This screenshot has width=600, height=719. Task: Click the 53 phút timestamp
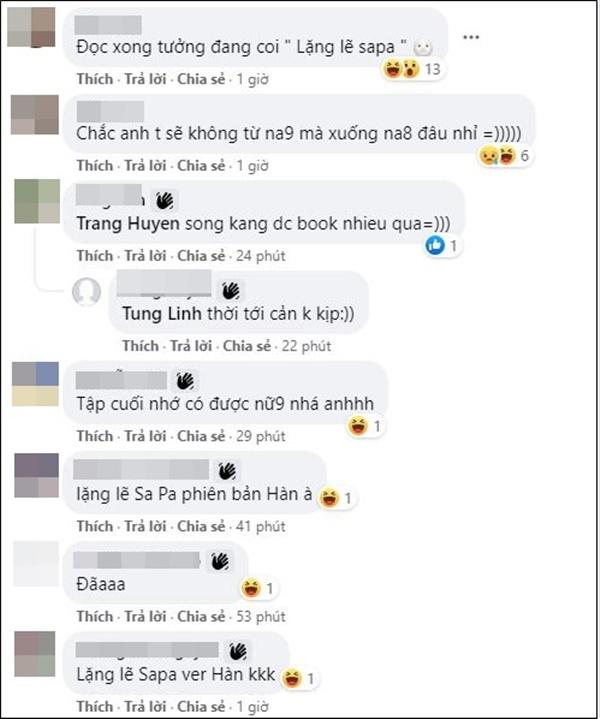(261, 617)
